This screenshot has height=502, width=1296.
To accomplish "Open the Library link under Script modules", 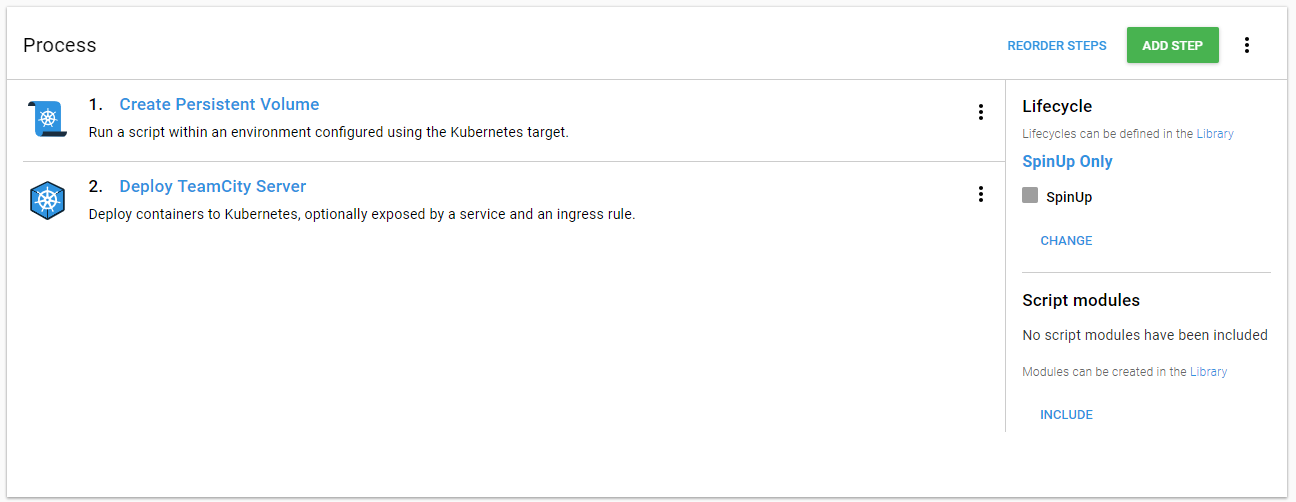I will [x=1208, y=372].
